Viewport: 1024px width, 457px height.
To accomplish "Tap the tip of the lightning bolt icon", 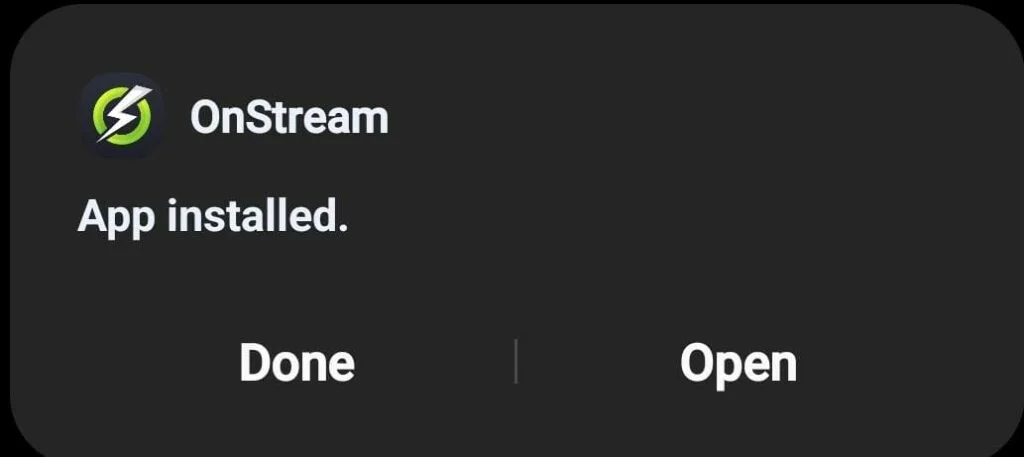I will (148, 90).
